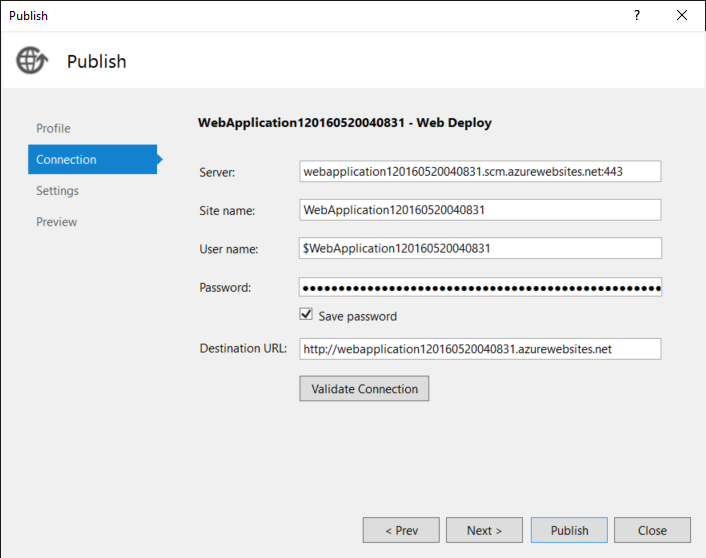The height and width of the screenshot is (558, 706).
Task: Switch to the Preview step
Action: 56,222
